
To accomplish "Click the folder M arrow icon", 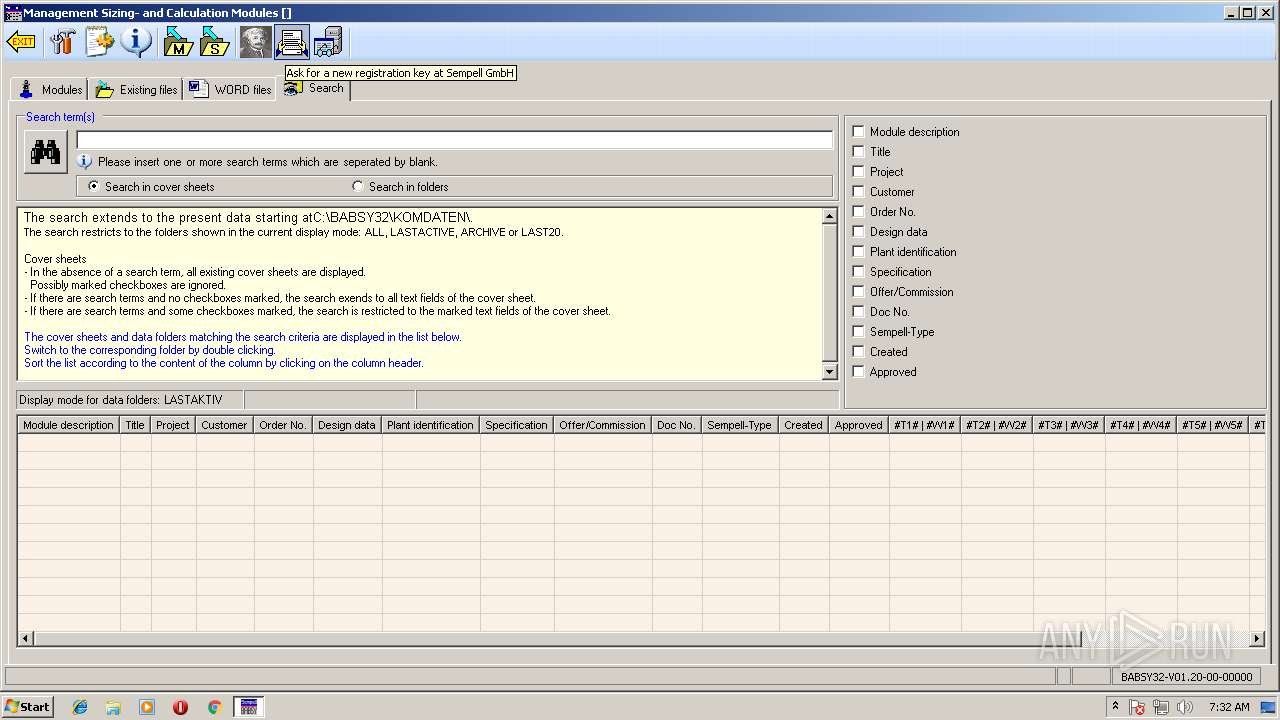I will pyautogui.click(x=178, y=42).
